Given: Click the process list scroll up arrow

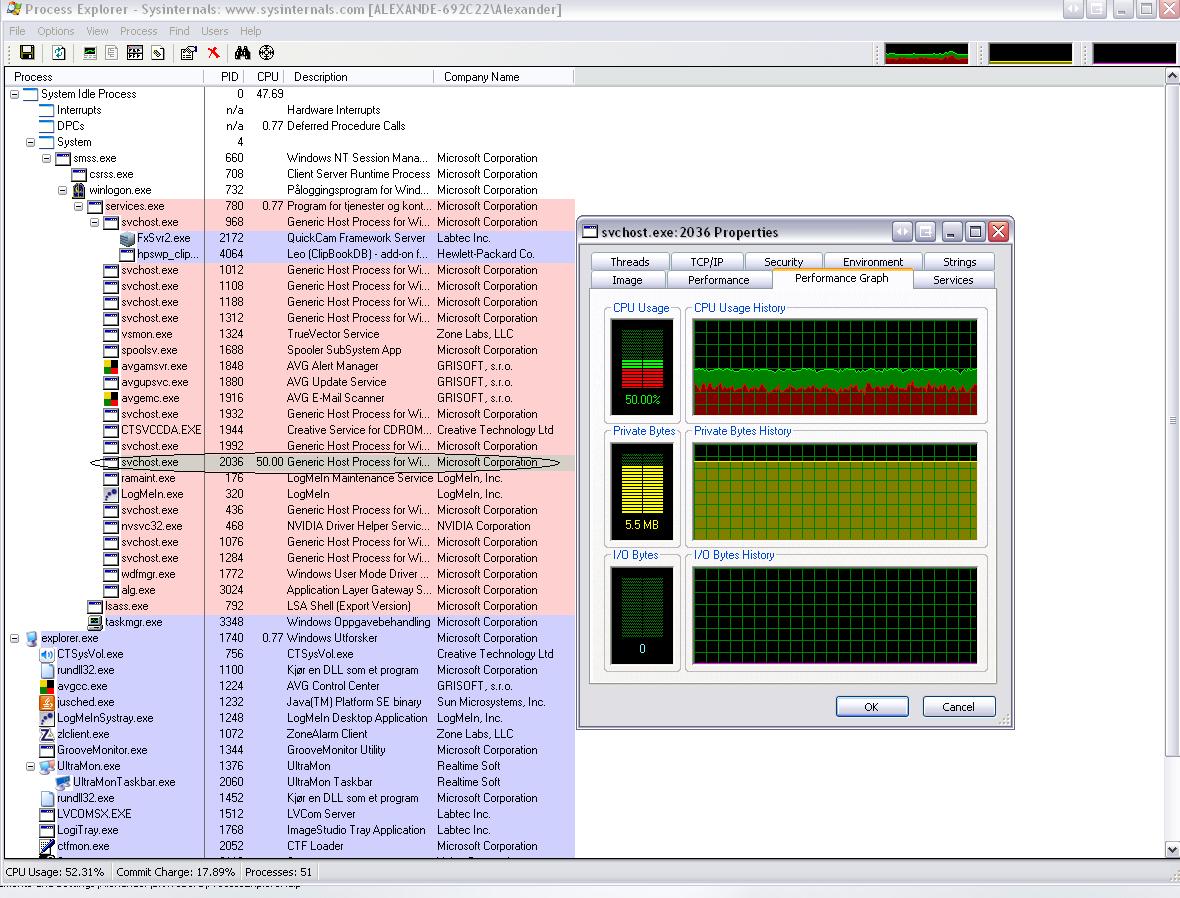Looking at the screenshot, I should click(1172, 76).
